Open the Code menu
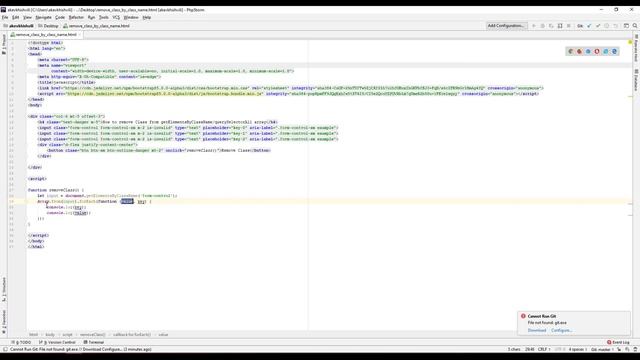The image size is (640, 360). [x=60, y=18]
